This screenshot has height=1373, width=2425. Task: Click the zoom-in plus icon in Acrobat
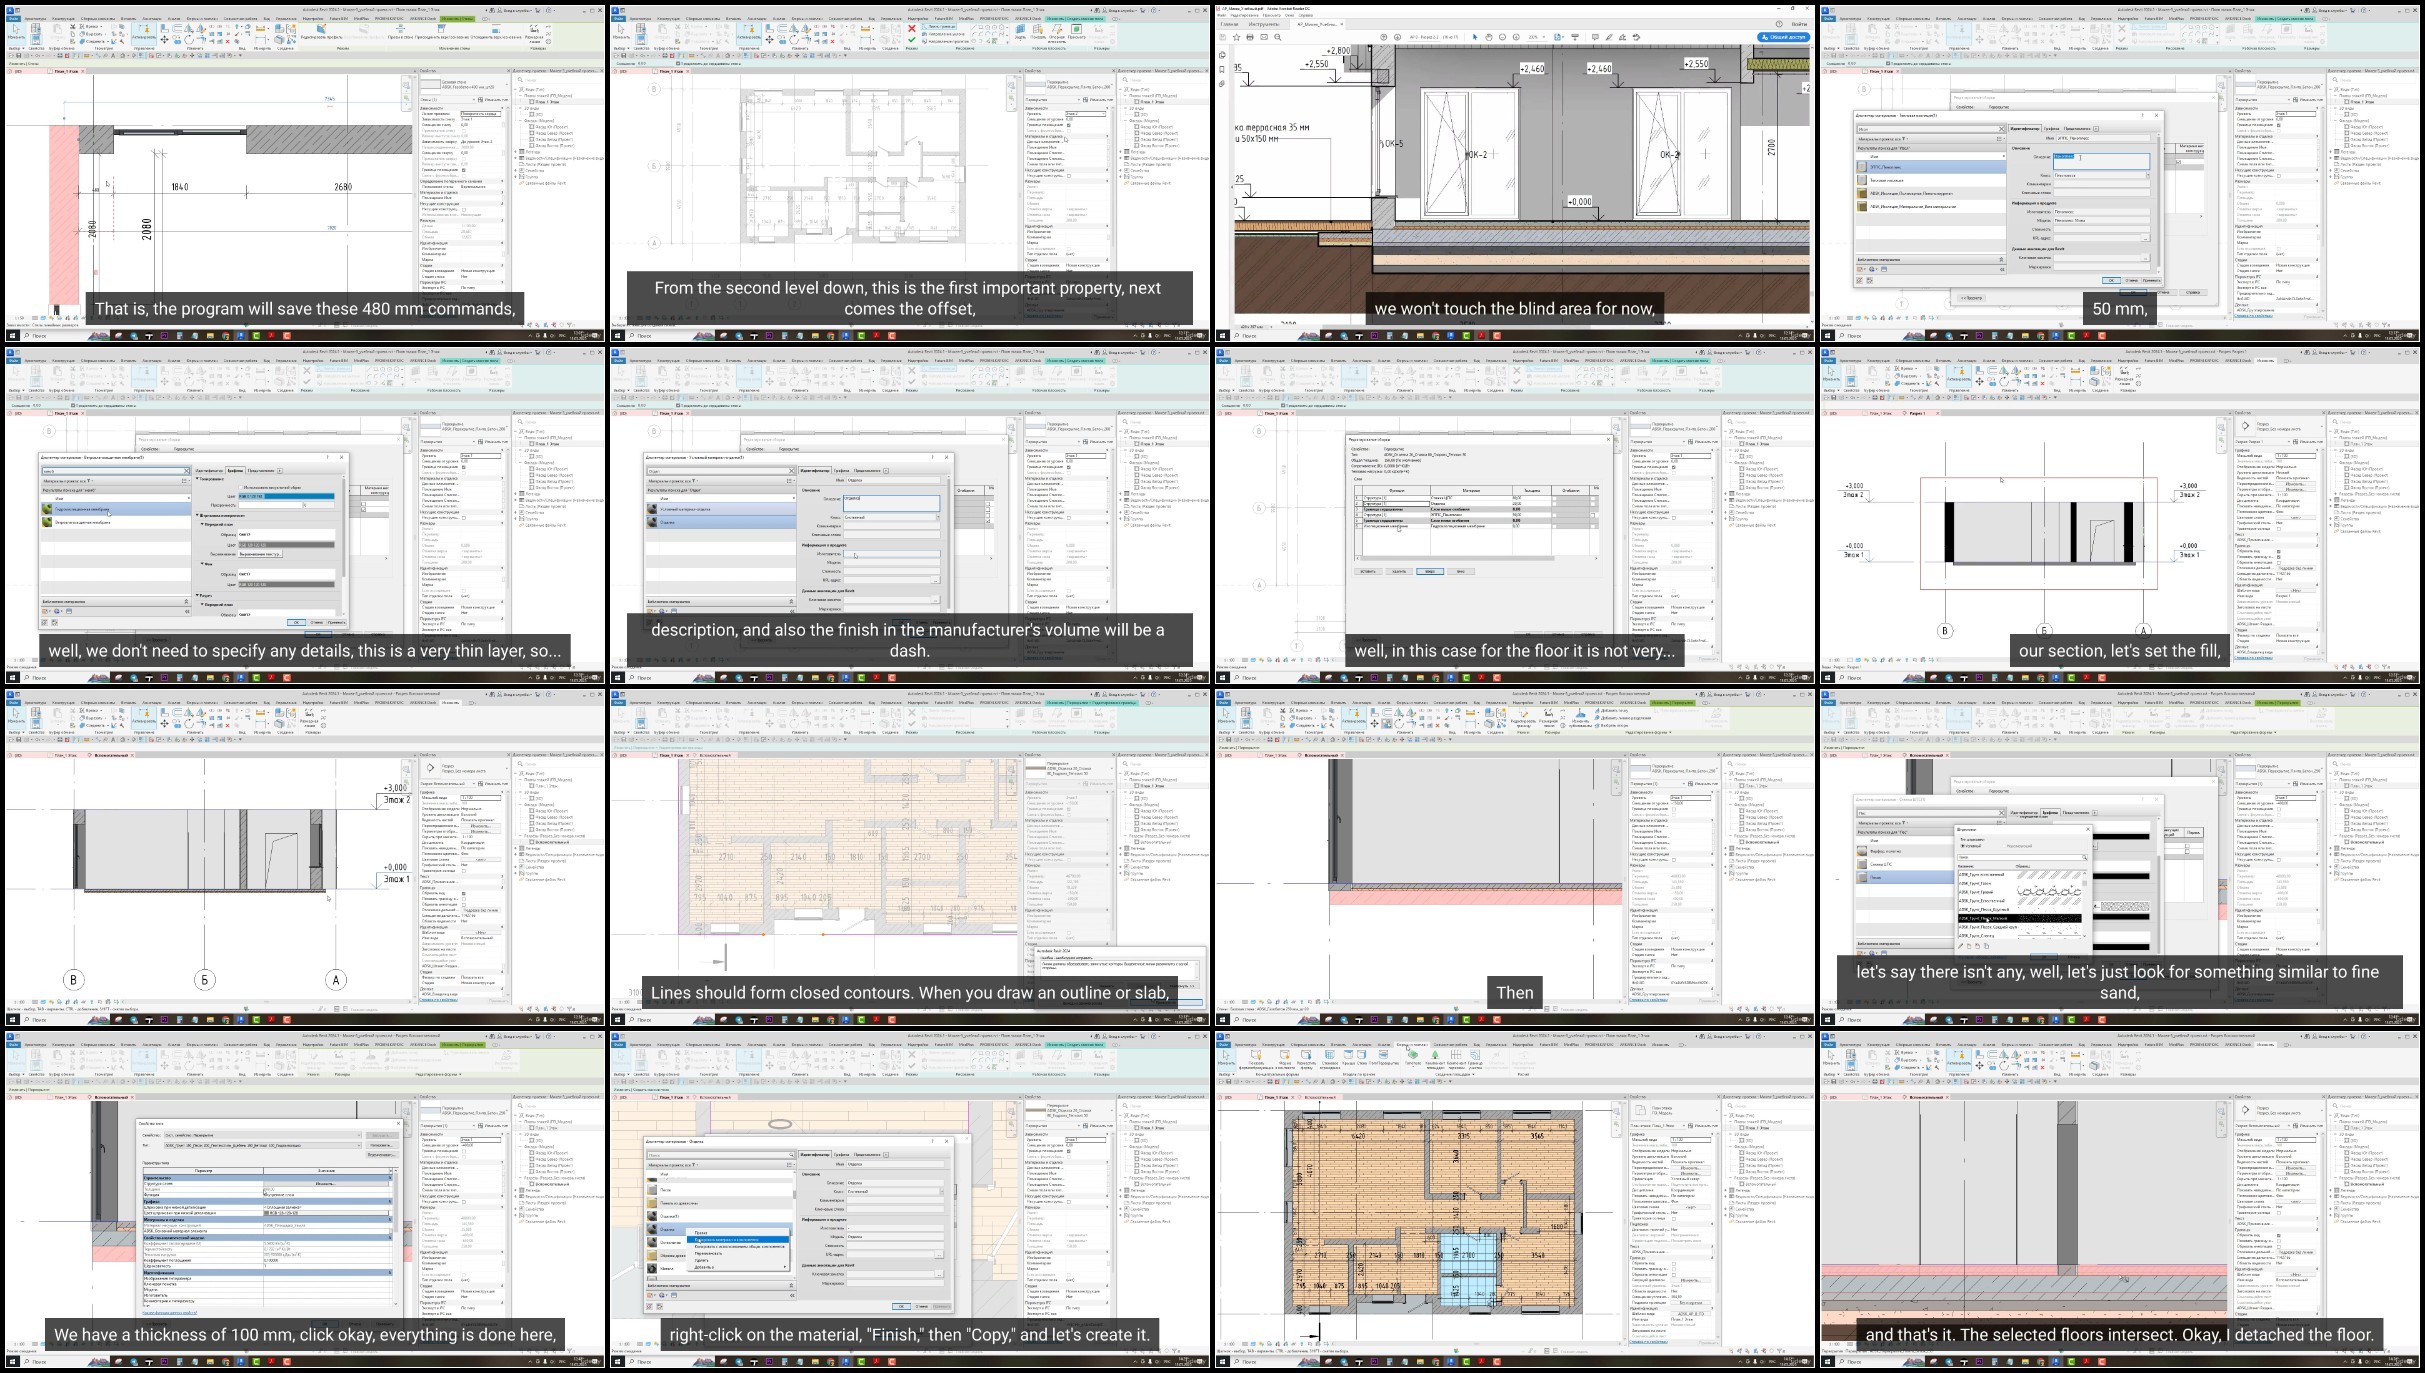point(1516,37)
